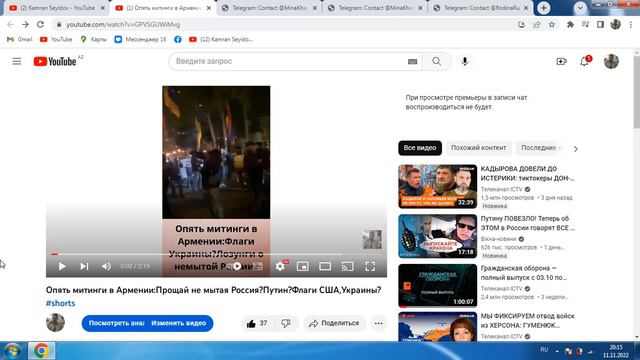The width and height of the screenshot is (640, 360).
Task: Select the Последние chip
Action: tap(539, 148)
